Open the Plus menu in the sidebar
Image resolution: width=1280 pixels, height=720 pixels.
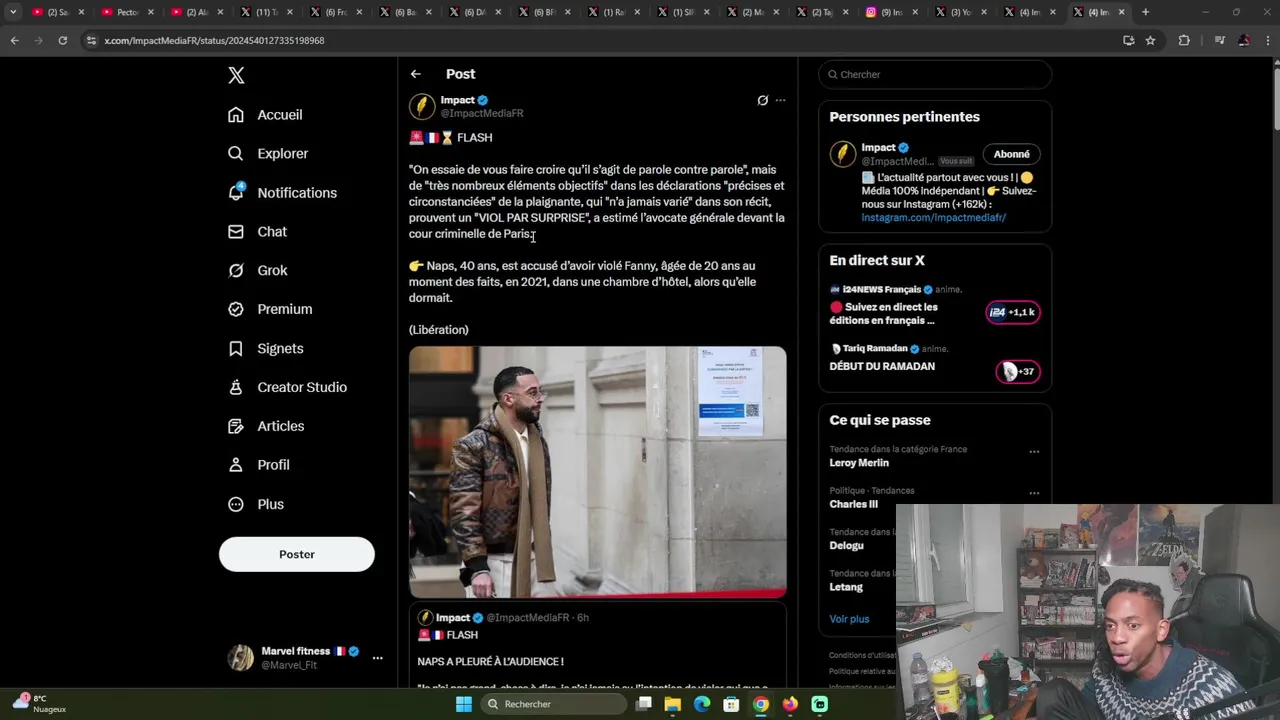tap(256, 504)
